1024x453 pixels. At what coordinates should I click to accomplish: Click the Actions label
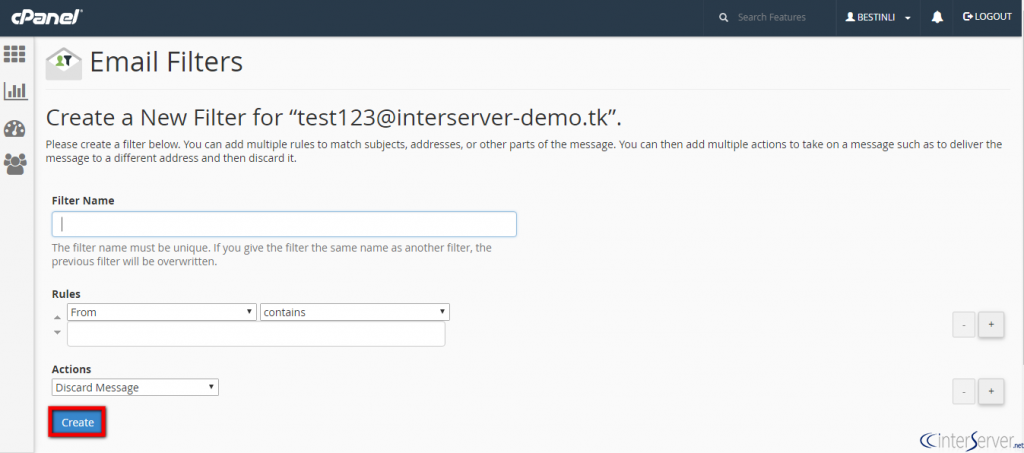coord(71,369)
